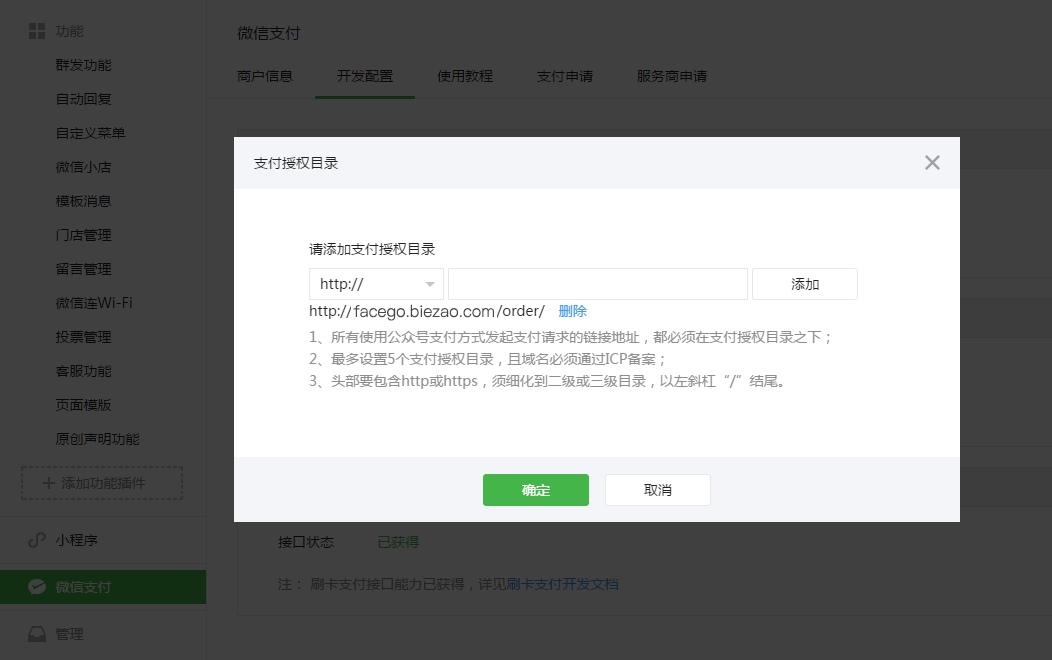Click the 管理 inbox icon
The image size is (1052, 660).
(37, 634)
